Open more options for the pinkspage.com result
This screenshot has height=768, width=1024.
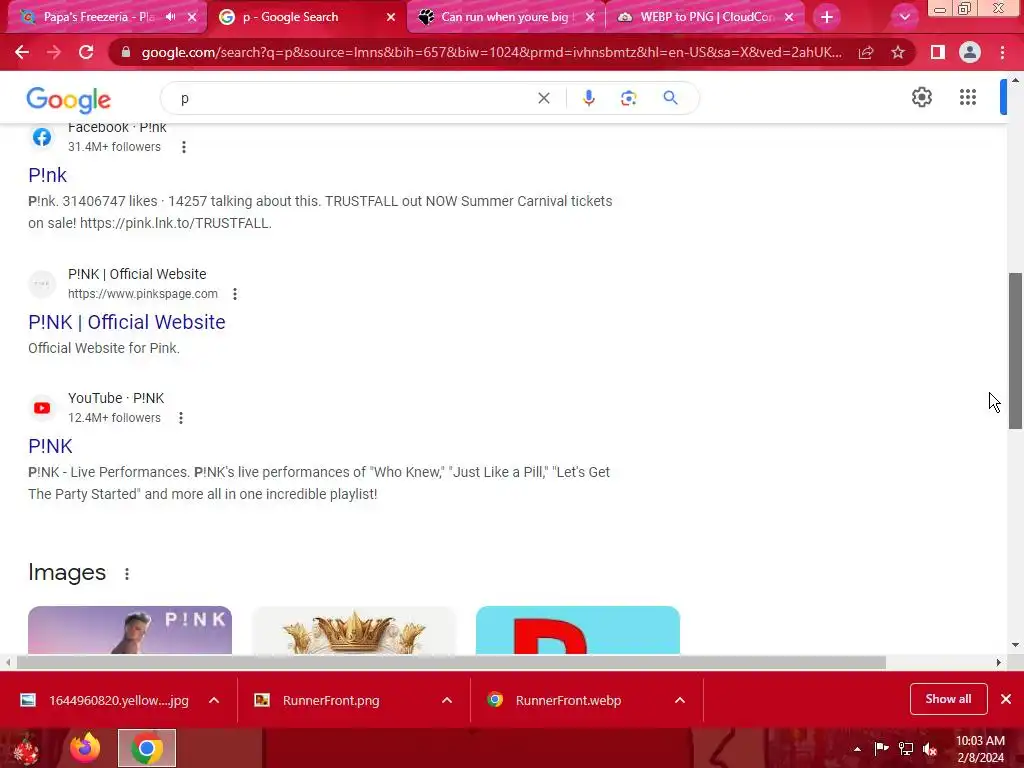(x=234, y=294)
